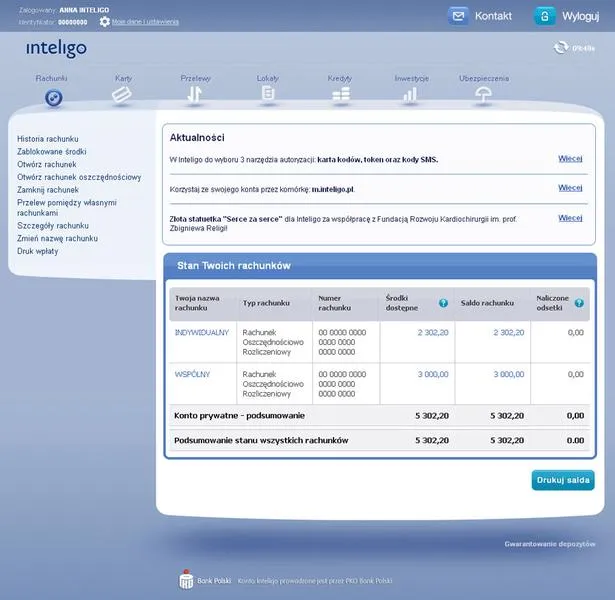This screenshot has width=615, height=600.
Task: Select Zmień nazwę rachunku link
Action: click(x=57, y=238)
